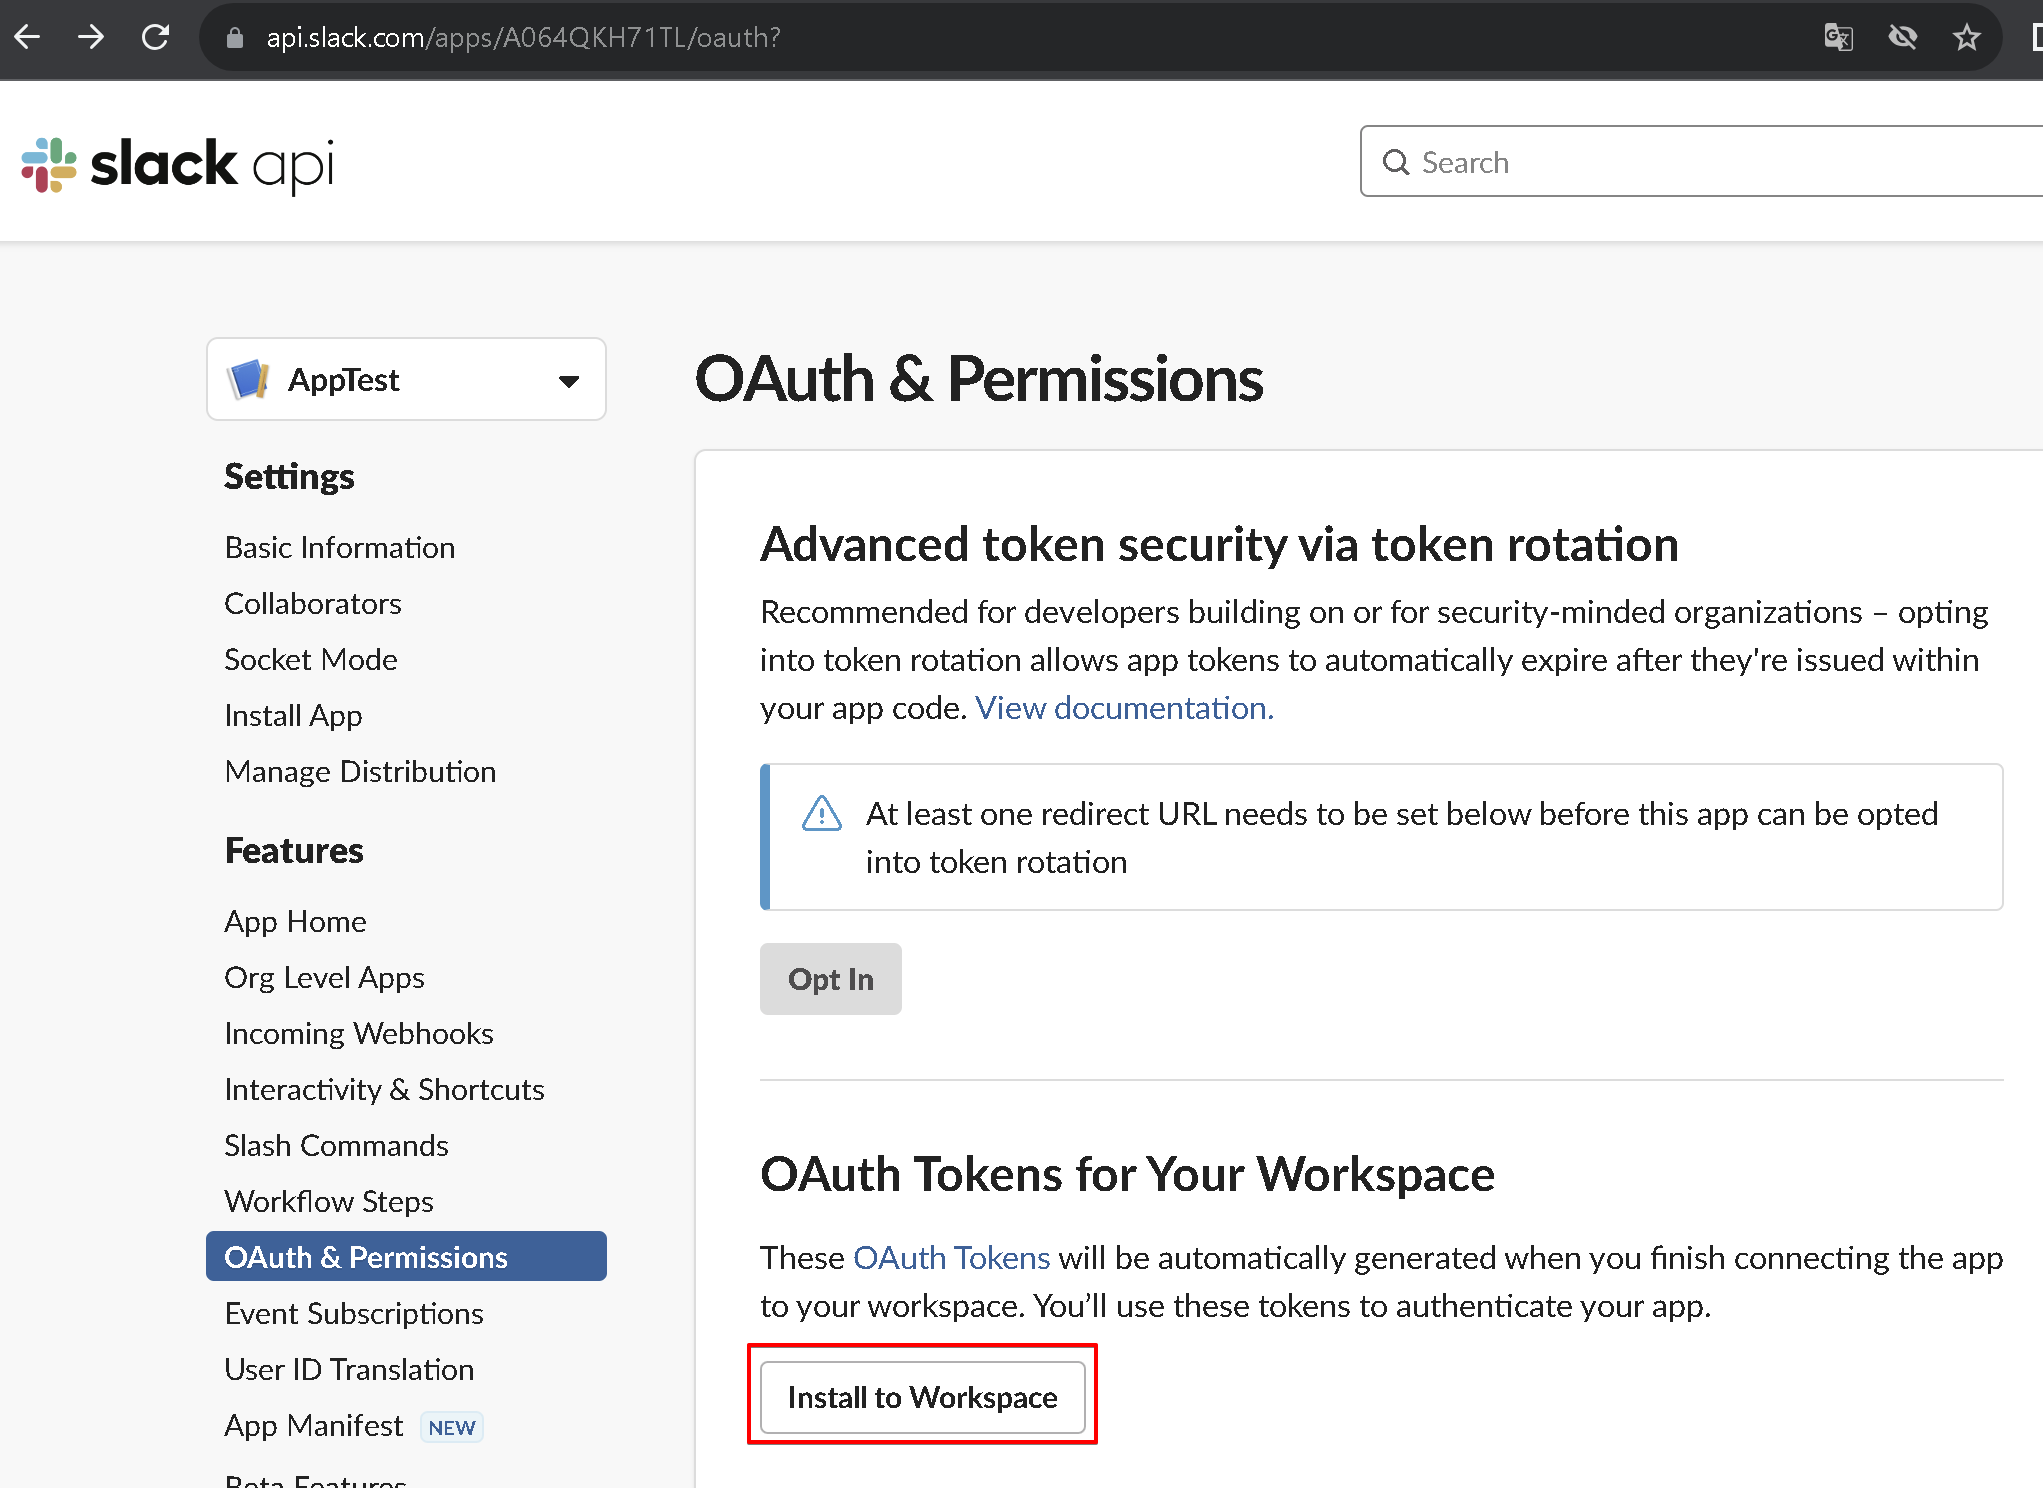Bookmark page with star icon

click(x=1966, y=38)
